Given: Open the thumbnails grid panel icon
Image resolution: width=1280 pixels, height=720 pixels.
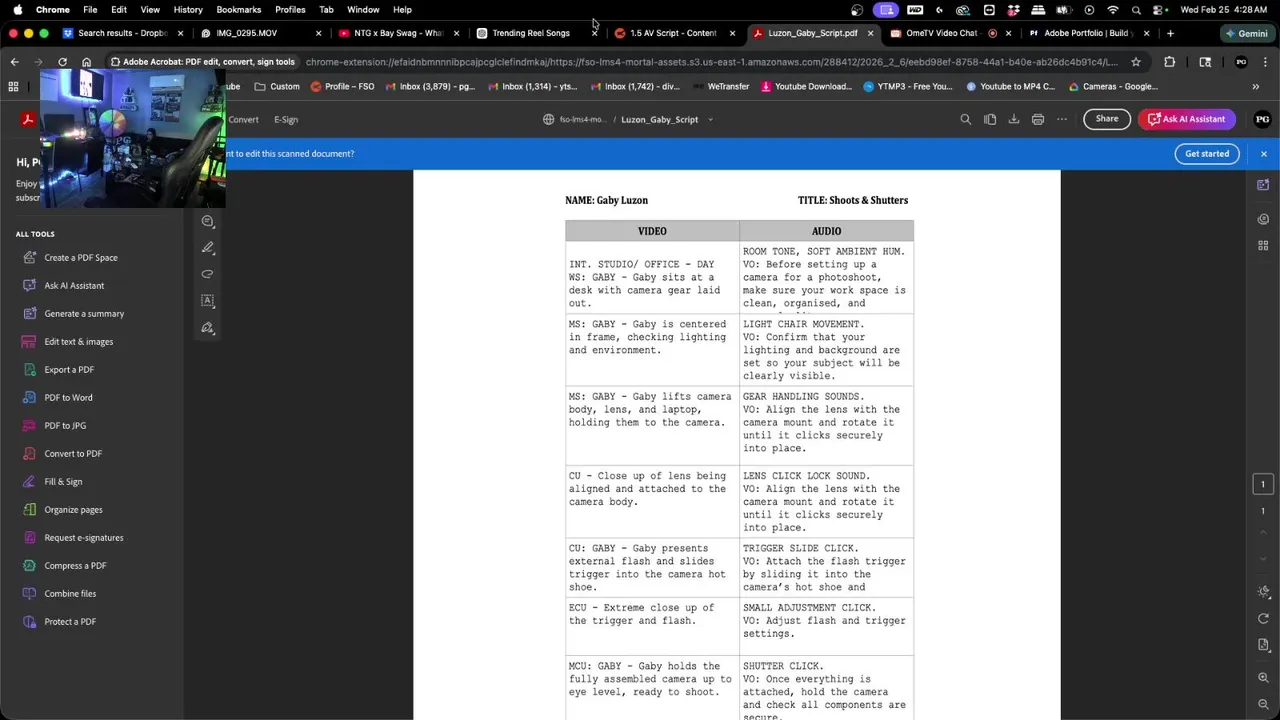Looking at the screenshot, I should point(1263,246).
